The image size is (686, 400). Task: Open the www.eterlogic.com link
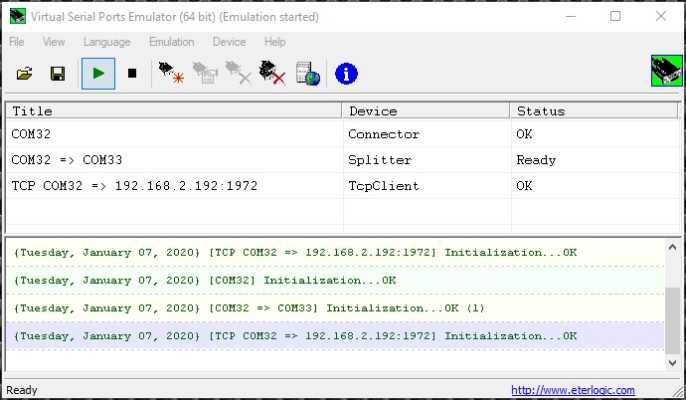coord(572,390)
